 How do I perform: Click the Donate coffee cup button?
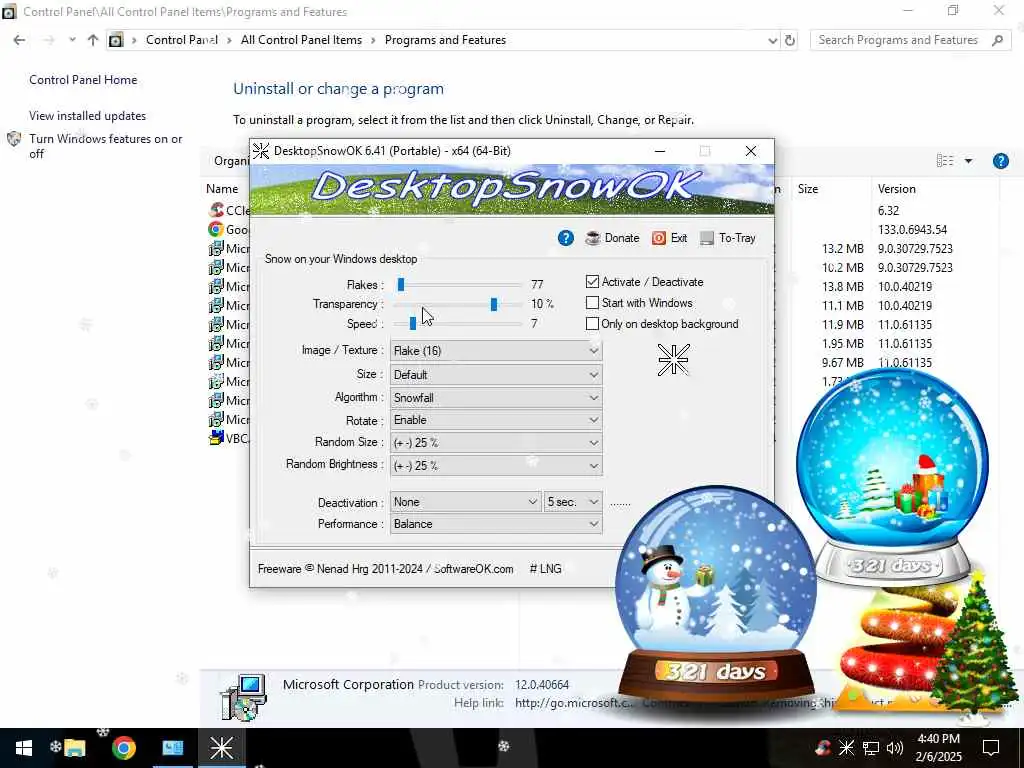(x=612, y=238)
